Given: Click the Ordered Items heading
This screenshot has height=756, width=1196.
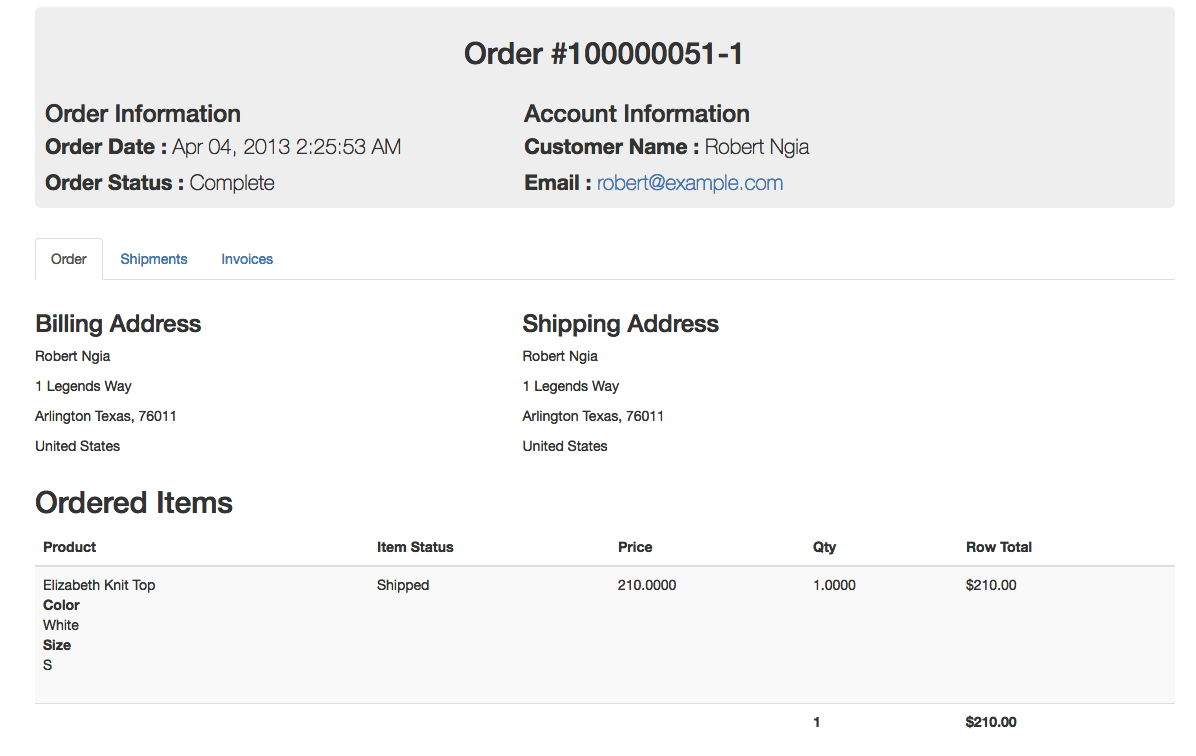Looking at the screenshot, I should coord(134,503).
